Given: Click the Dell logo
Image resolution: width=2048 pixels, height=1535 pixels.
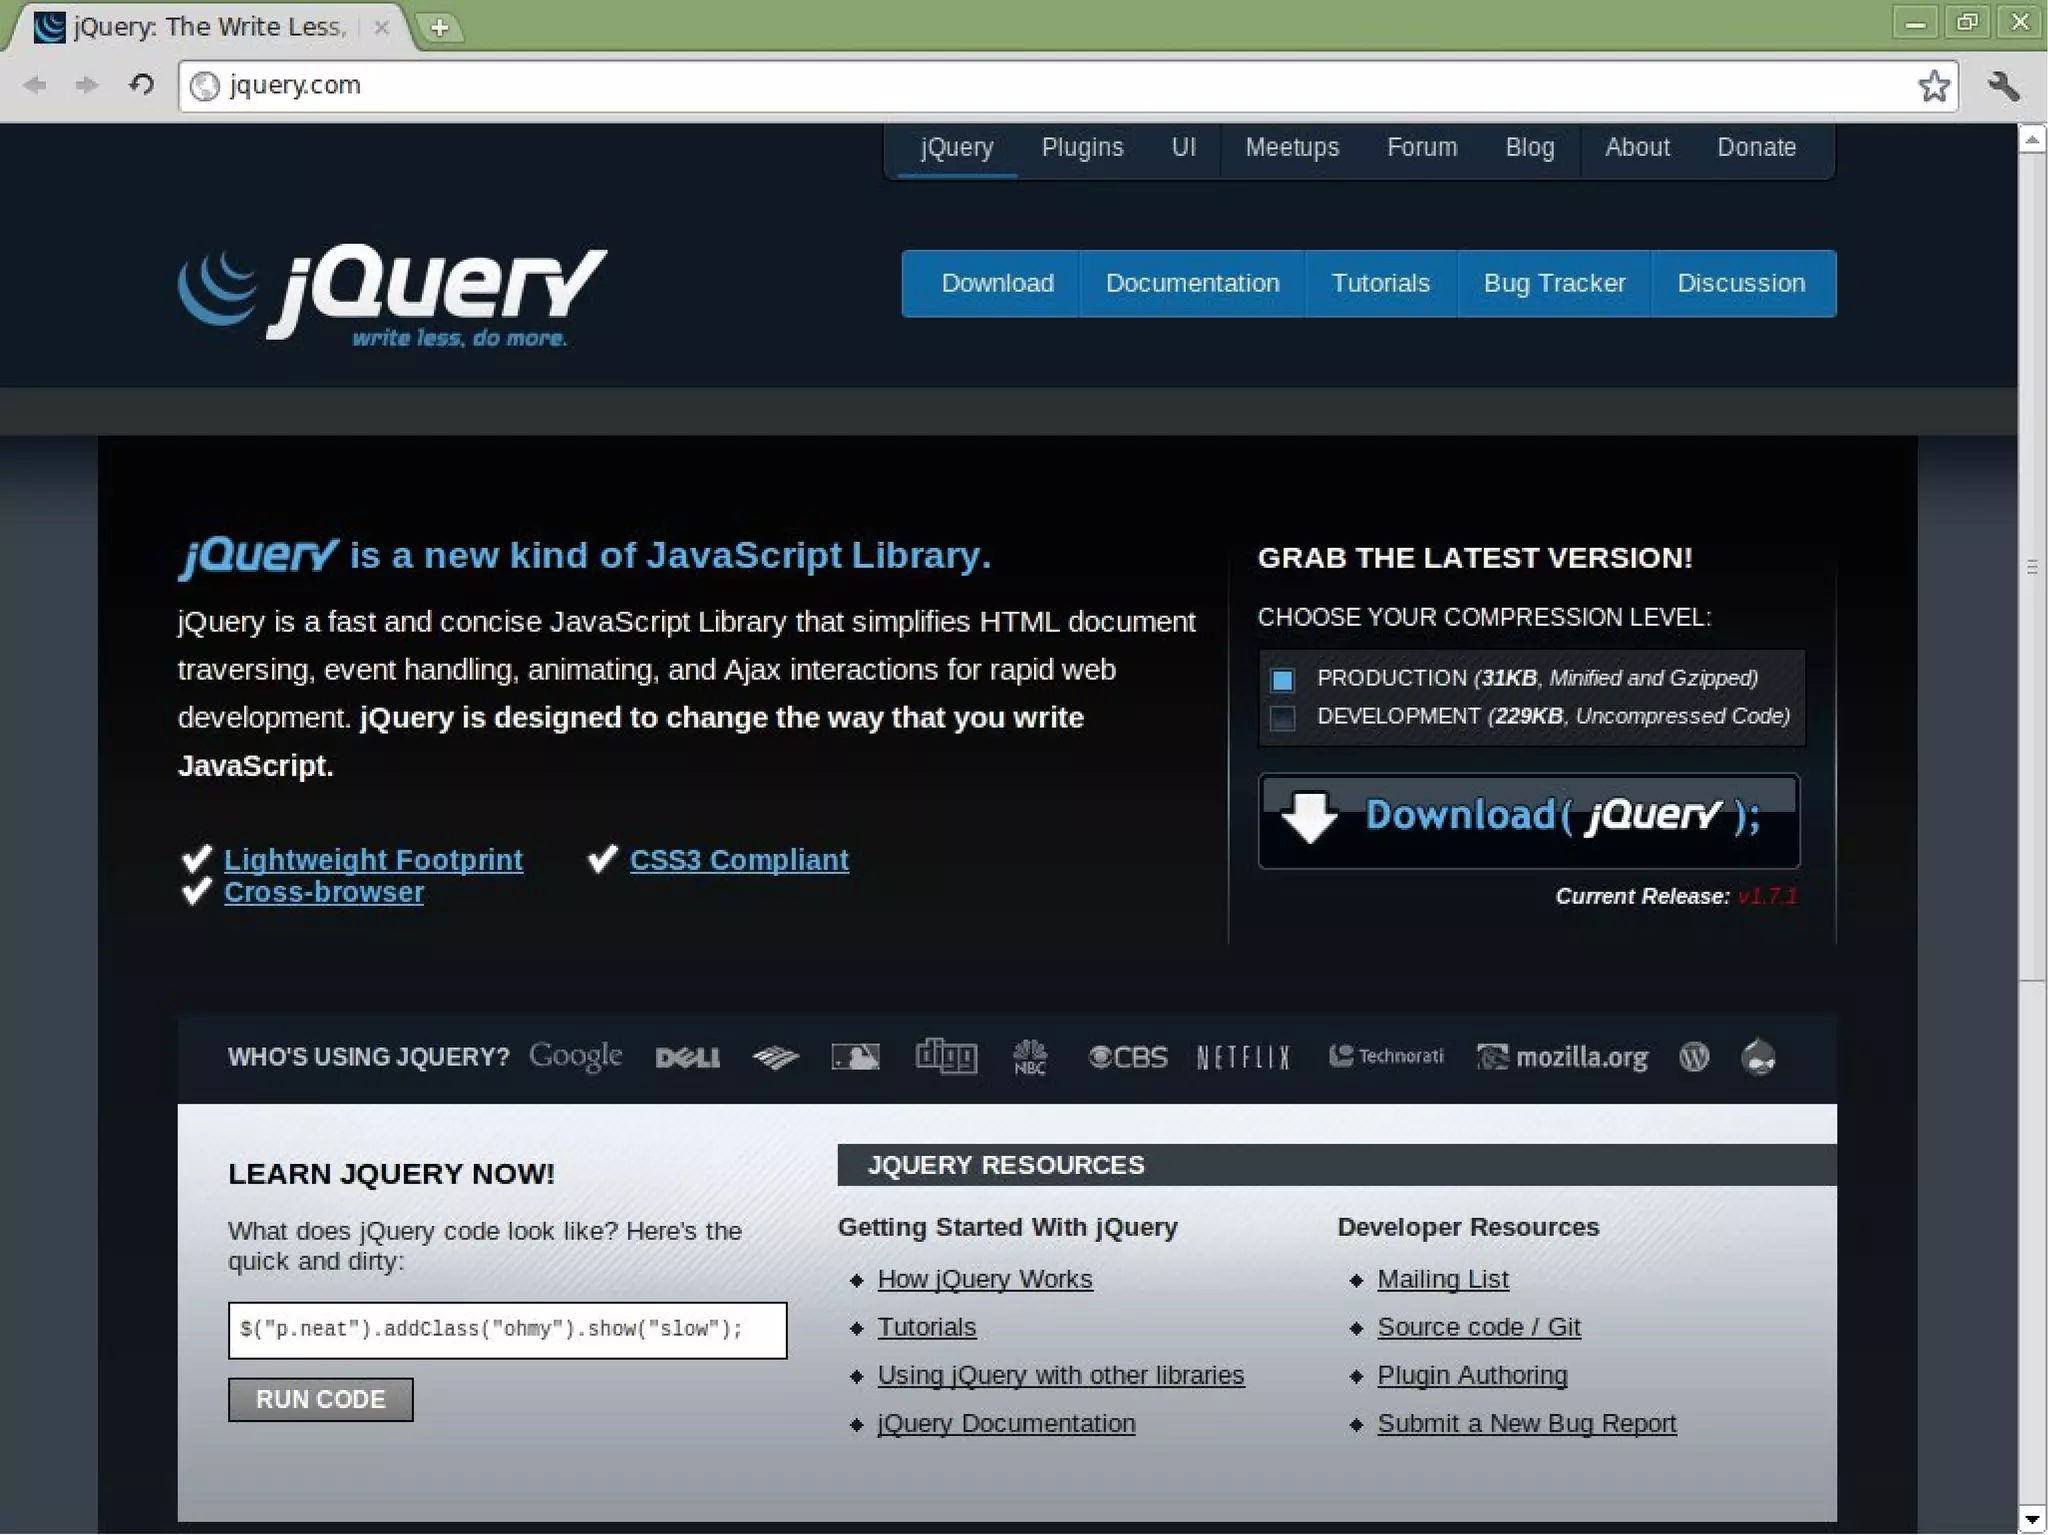Looking at the screenshot, I should [x=687, y=1058].
